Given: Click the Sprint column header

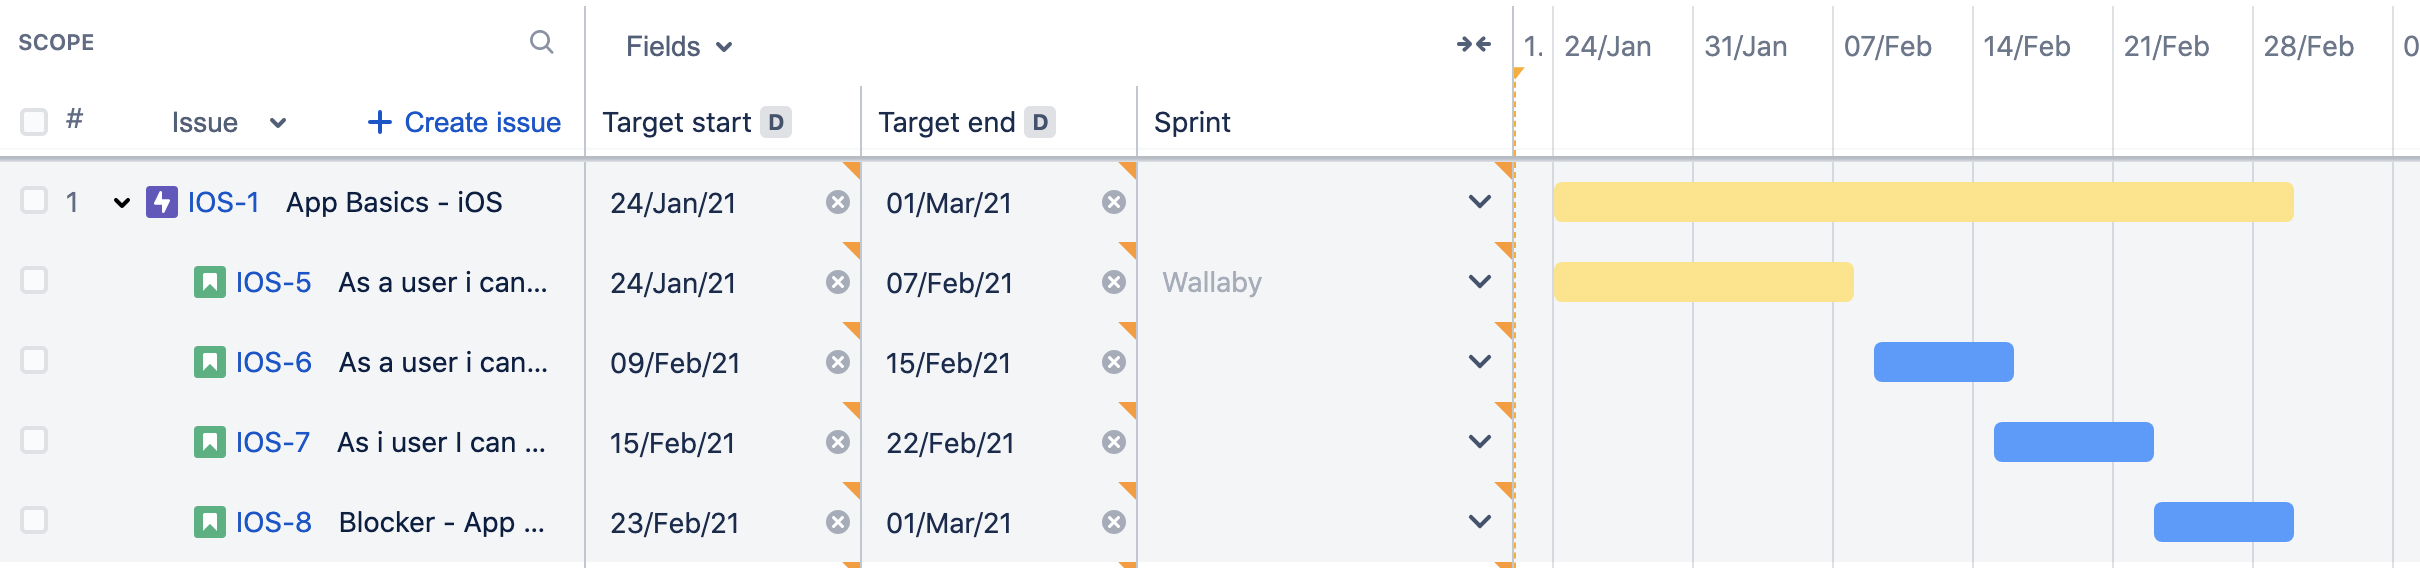Looking at the screenshot, I should [x=1192, y=122].
